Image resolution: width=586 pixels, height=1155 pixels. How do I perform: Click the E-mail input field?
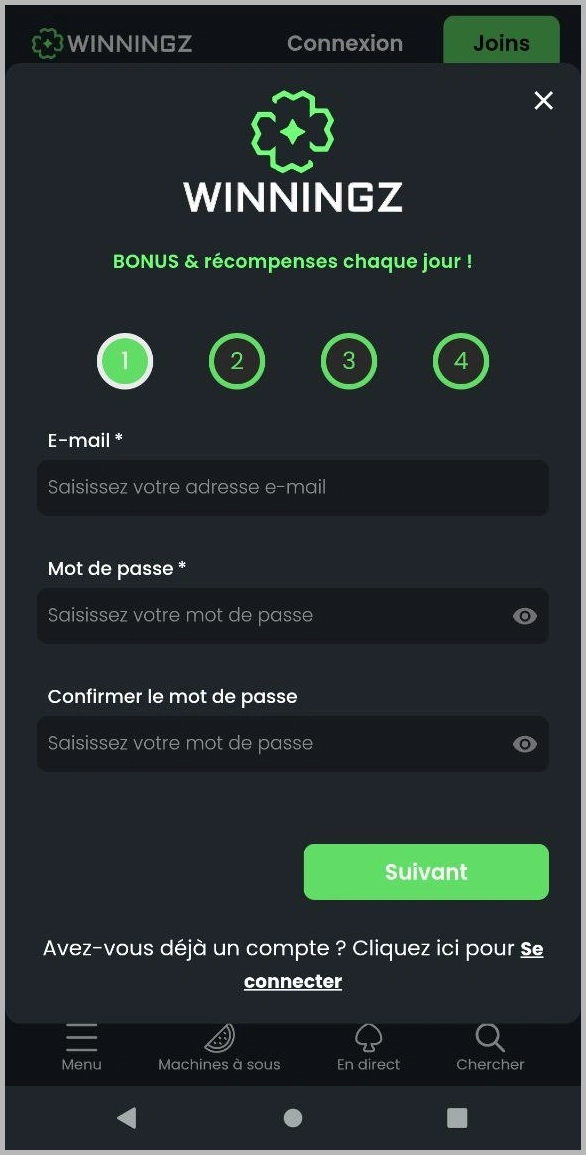coord(292,488)
